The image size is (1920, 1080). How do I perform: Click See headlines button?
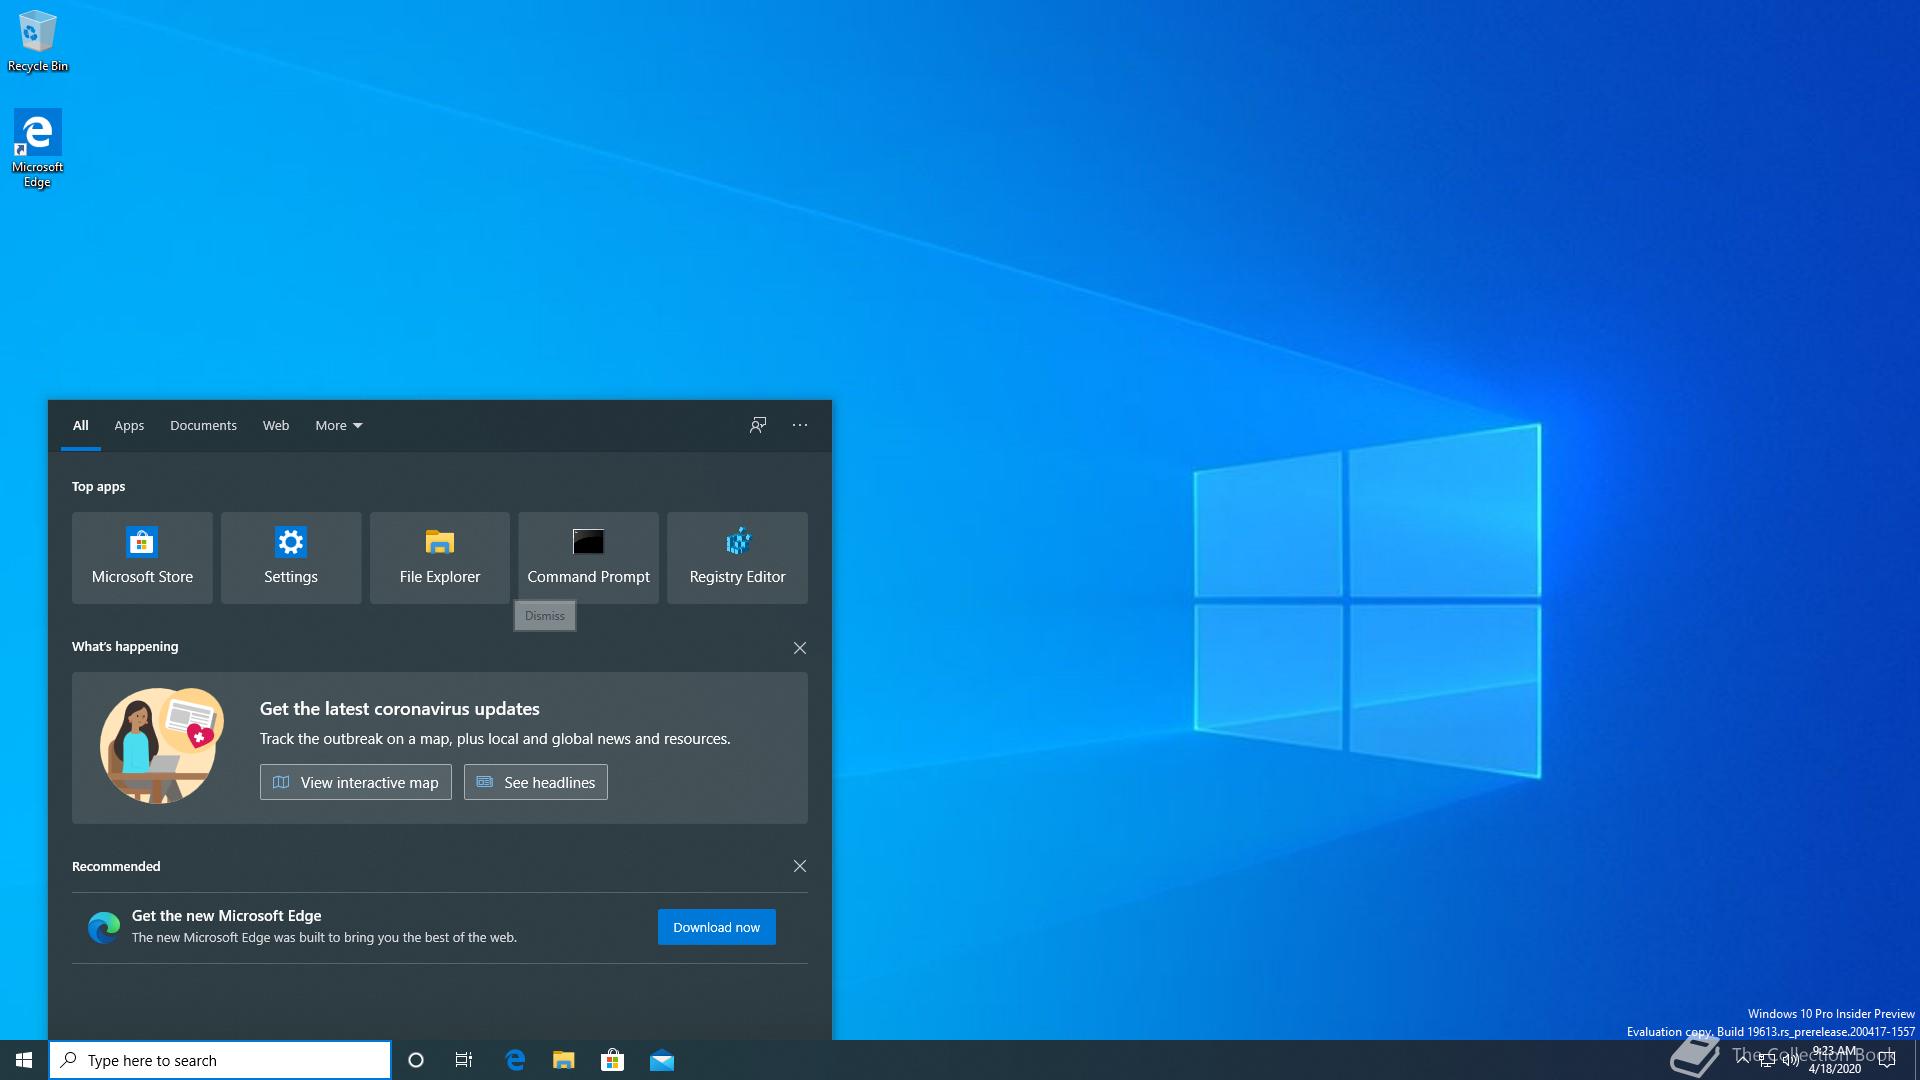536,782
